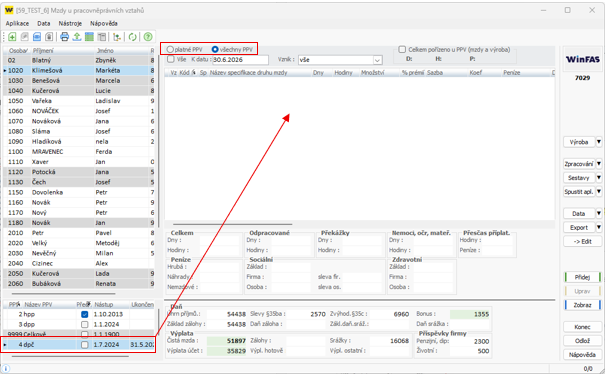The height and width of the screenshot is (375, 609).
Task: Open the Nápověda menu in menu bar
Action: tap(104, 23)
